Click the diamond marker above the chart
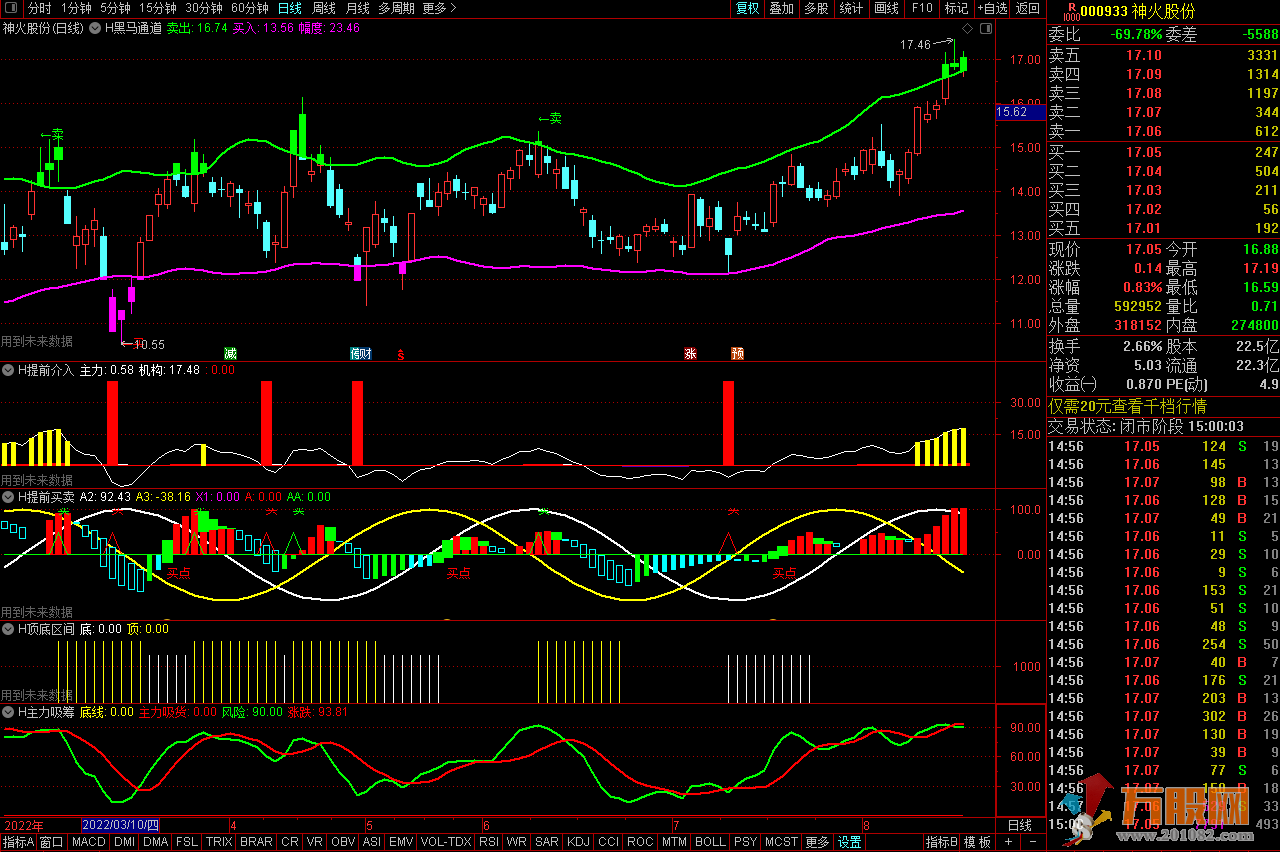The height and width of the screenshot is (852, 1280). [x=965, y=28]
